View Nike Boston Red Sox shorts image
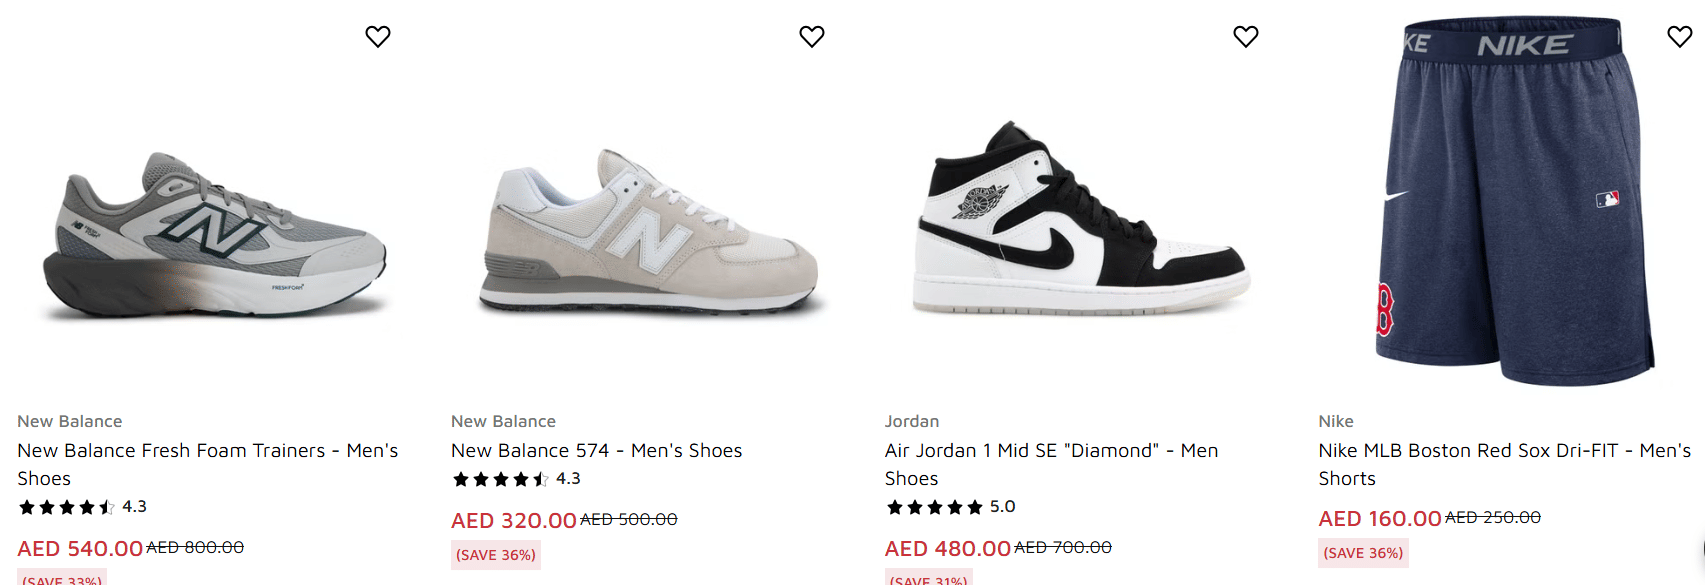1705x585 pixels. 1510,200
